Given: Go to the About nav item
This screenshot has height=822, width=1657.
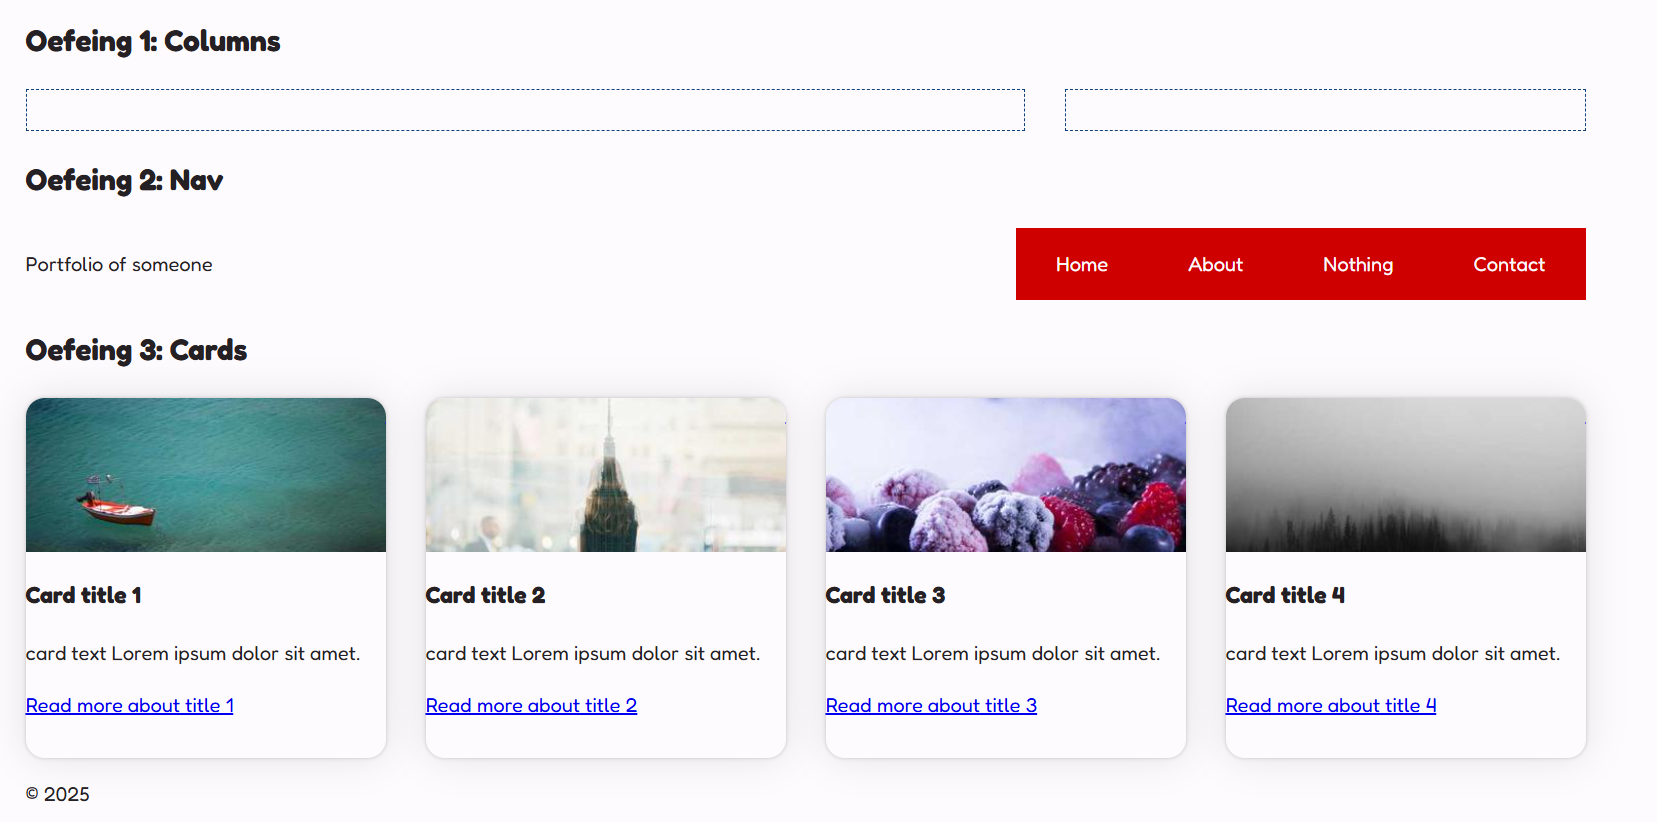Looking at the screenshot, I should click(x=1215, y=265).
